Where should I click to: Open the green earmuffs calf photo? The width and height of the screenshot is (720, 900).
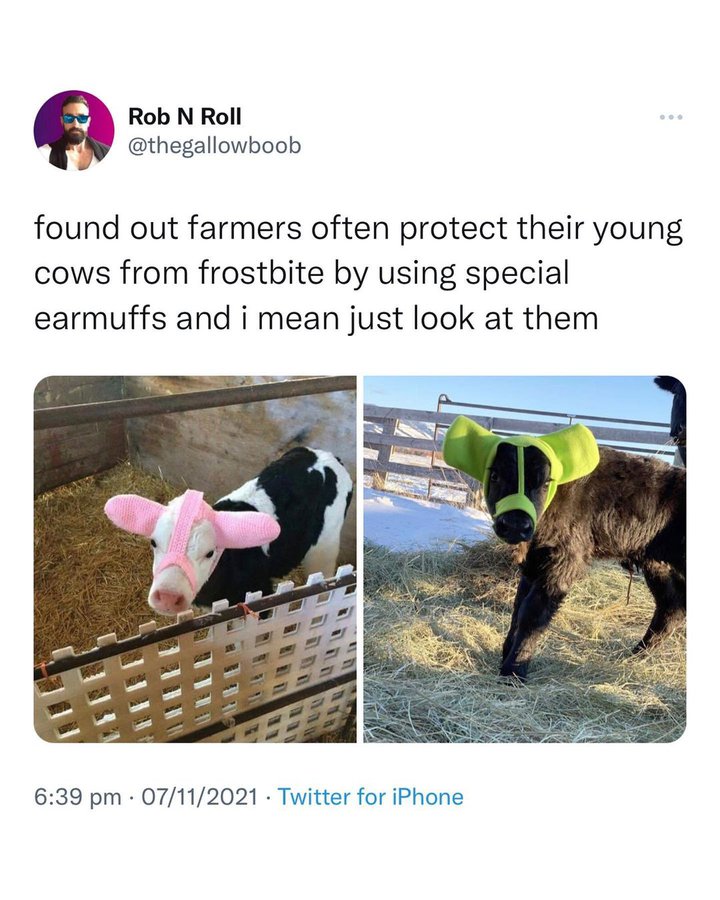[x=525, y=559]
